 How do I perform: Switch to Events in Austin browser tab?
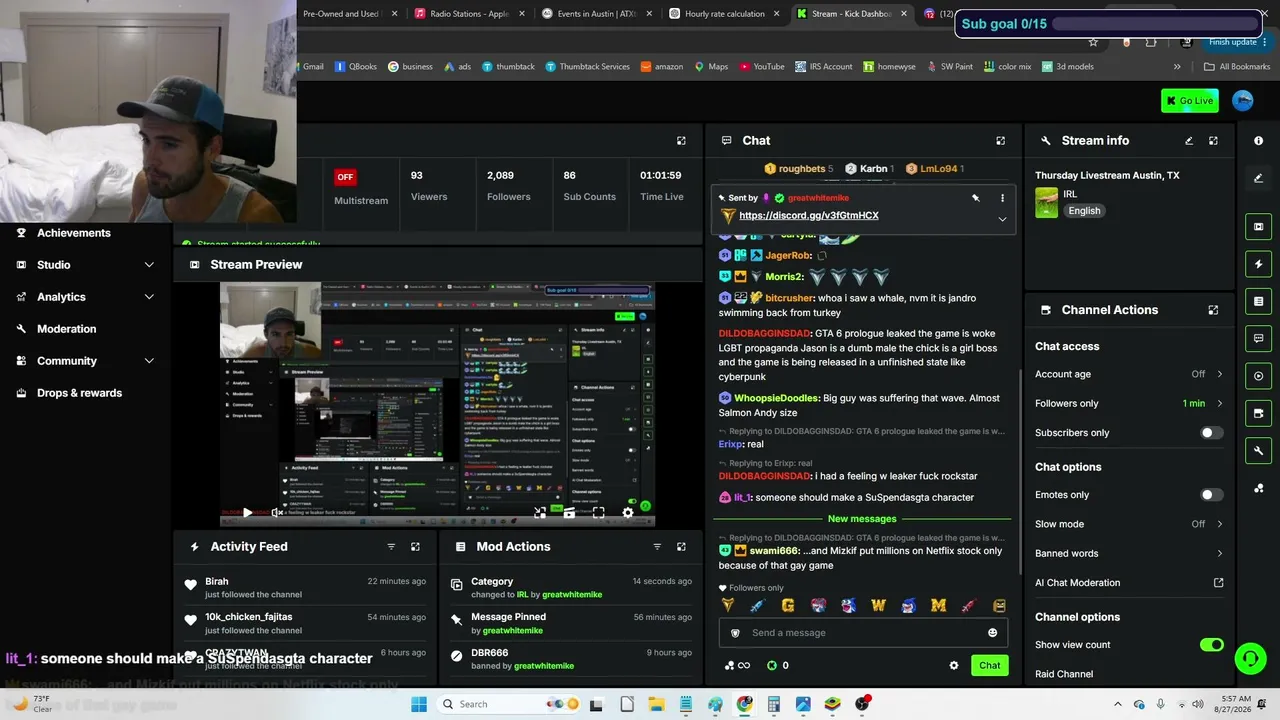597,14
